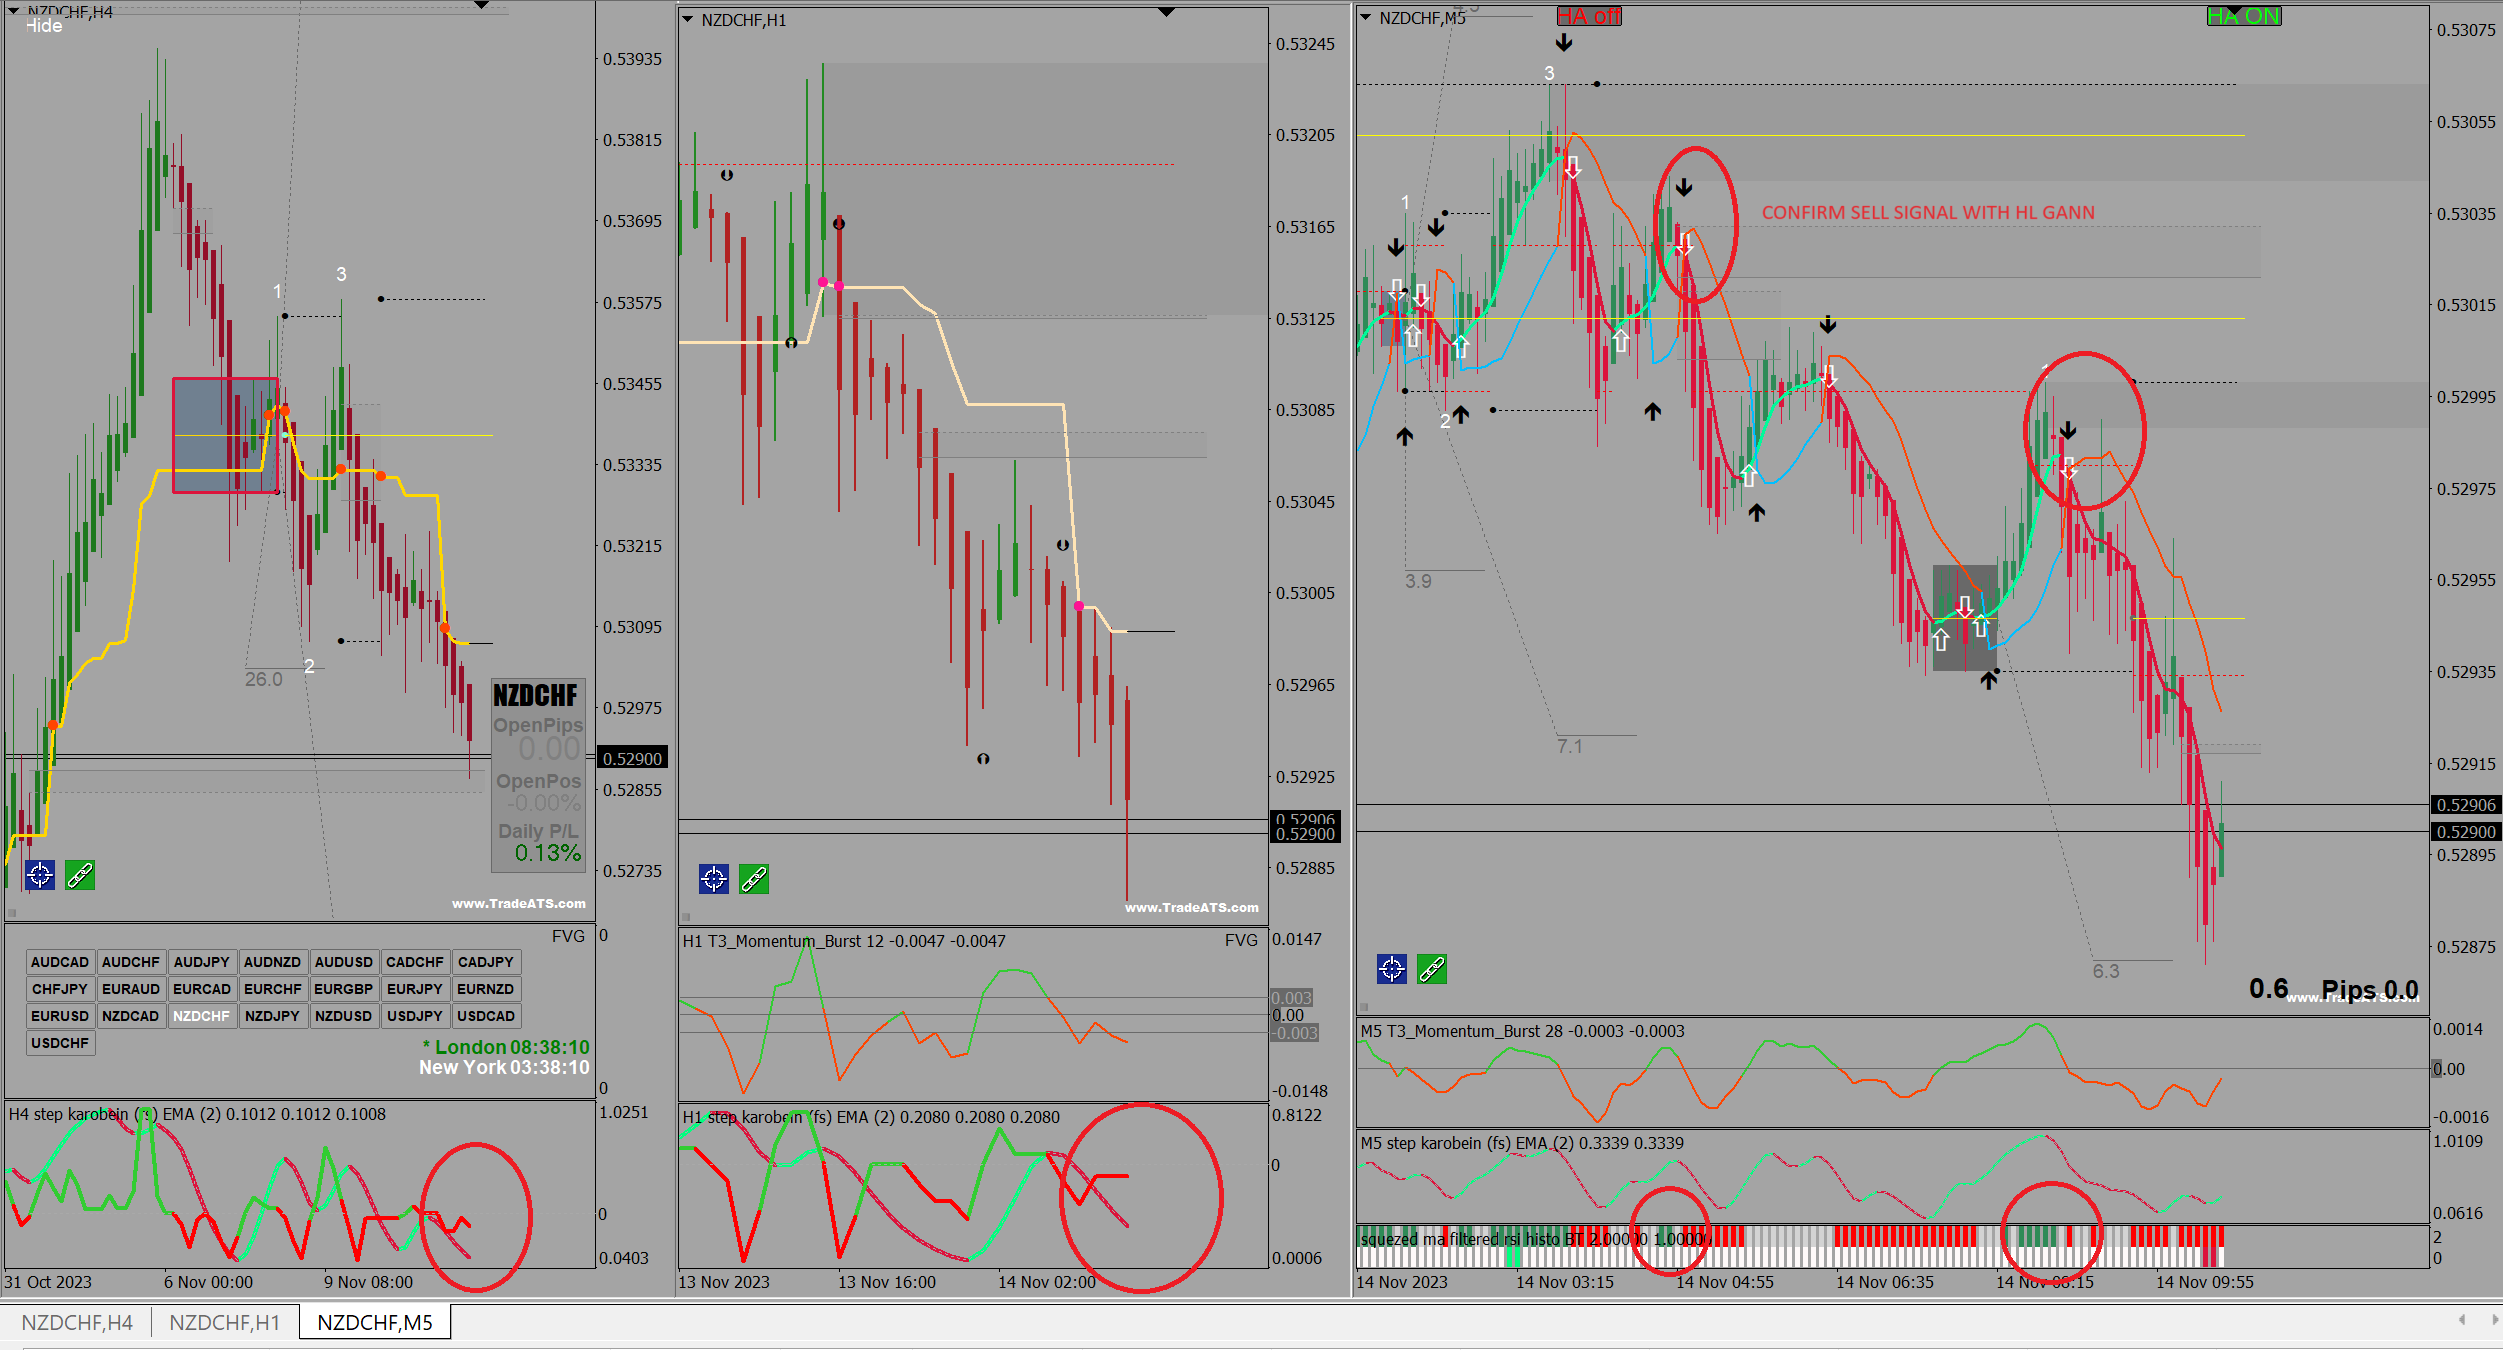Viewport: 2503px width, 1350px height.
Task: Switch to NZDCHF,H1 chart tab
Action: [x=224, y=1323]
